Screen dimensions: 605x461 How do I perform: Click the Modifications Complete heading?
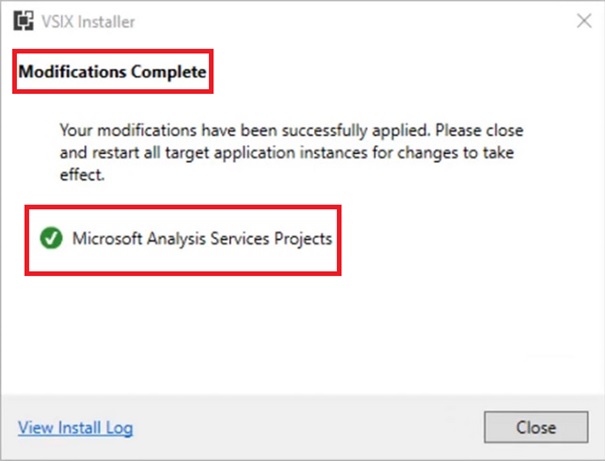pos(112,72)
